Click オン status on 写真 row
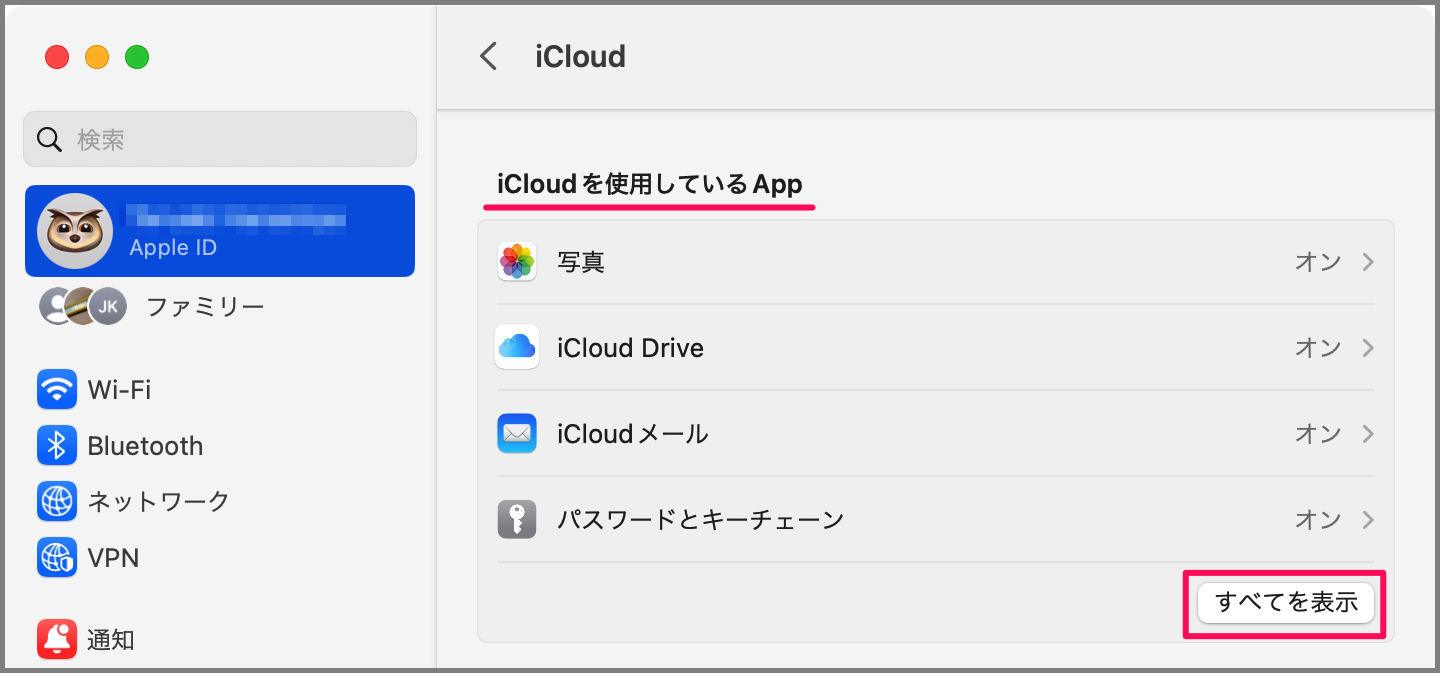1440x673 pixels. [x=1318, y=262]
